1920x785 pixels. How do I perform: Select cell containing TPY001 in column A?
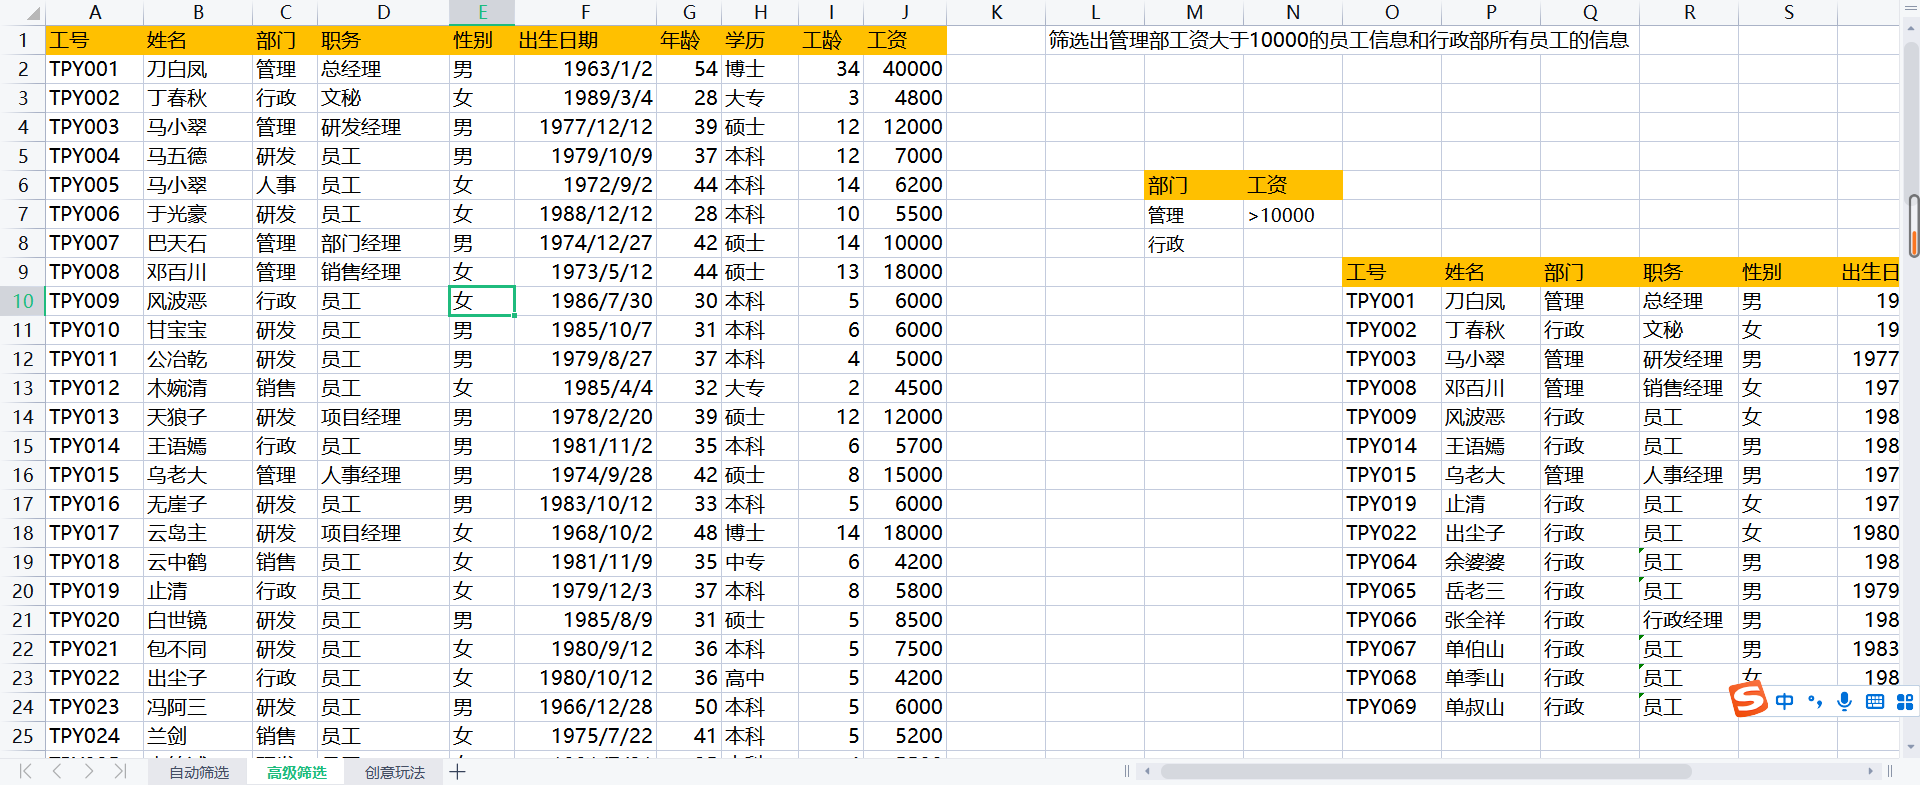95,69
